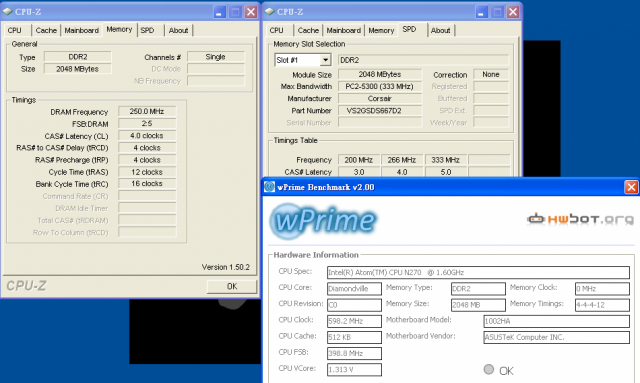
Task: Click DRAM Frequency value 250.0 MHz
Action: [x=147, y=111]
